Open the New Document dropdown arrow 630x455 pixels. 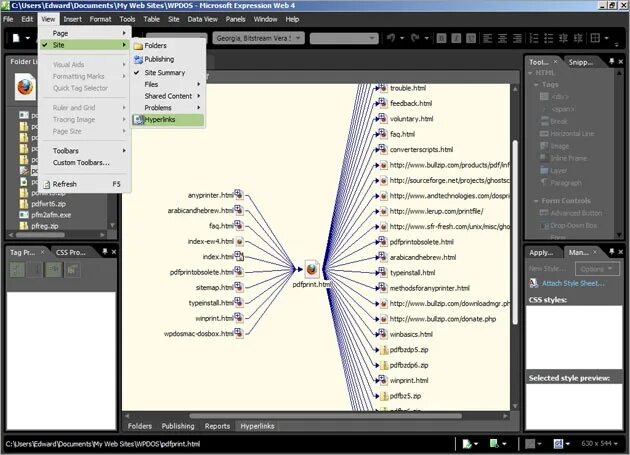click(28, 38)
